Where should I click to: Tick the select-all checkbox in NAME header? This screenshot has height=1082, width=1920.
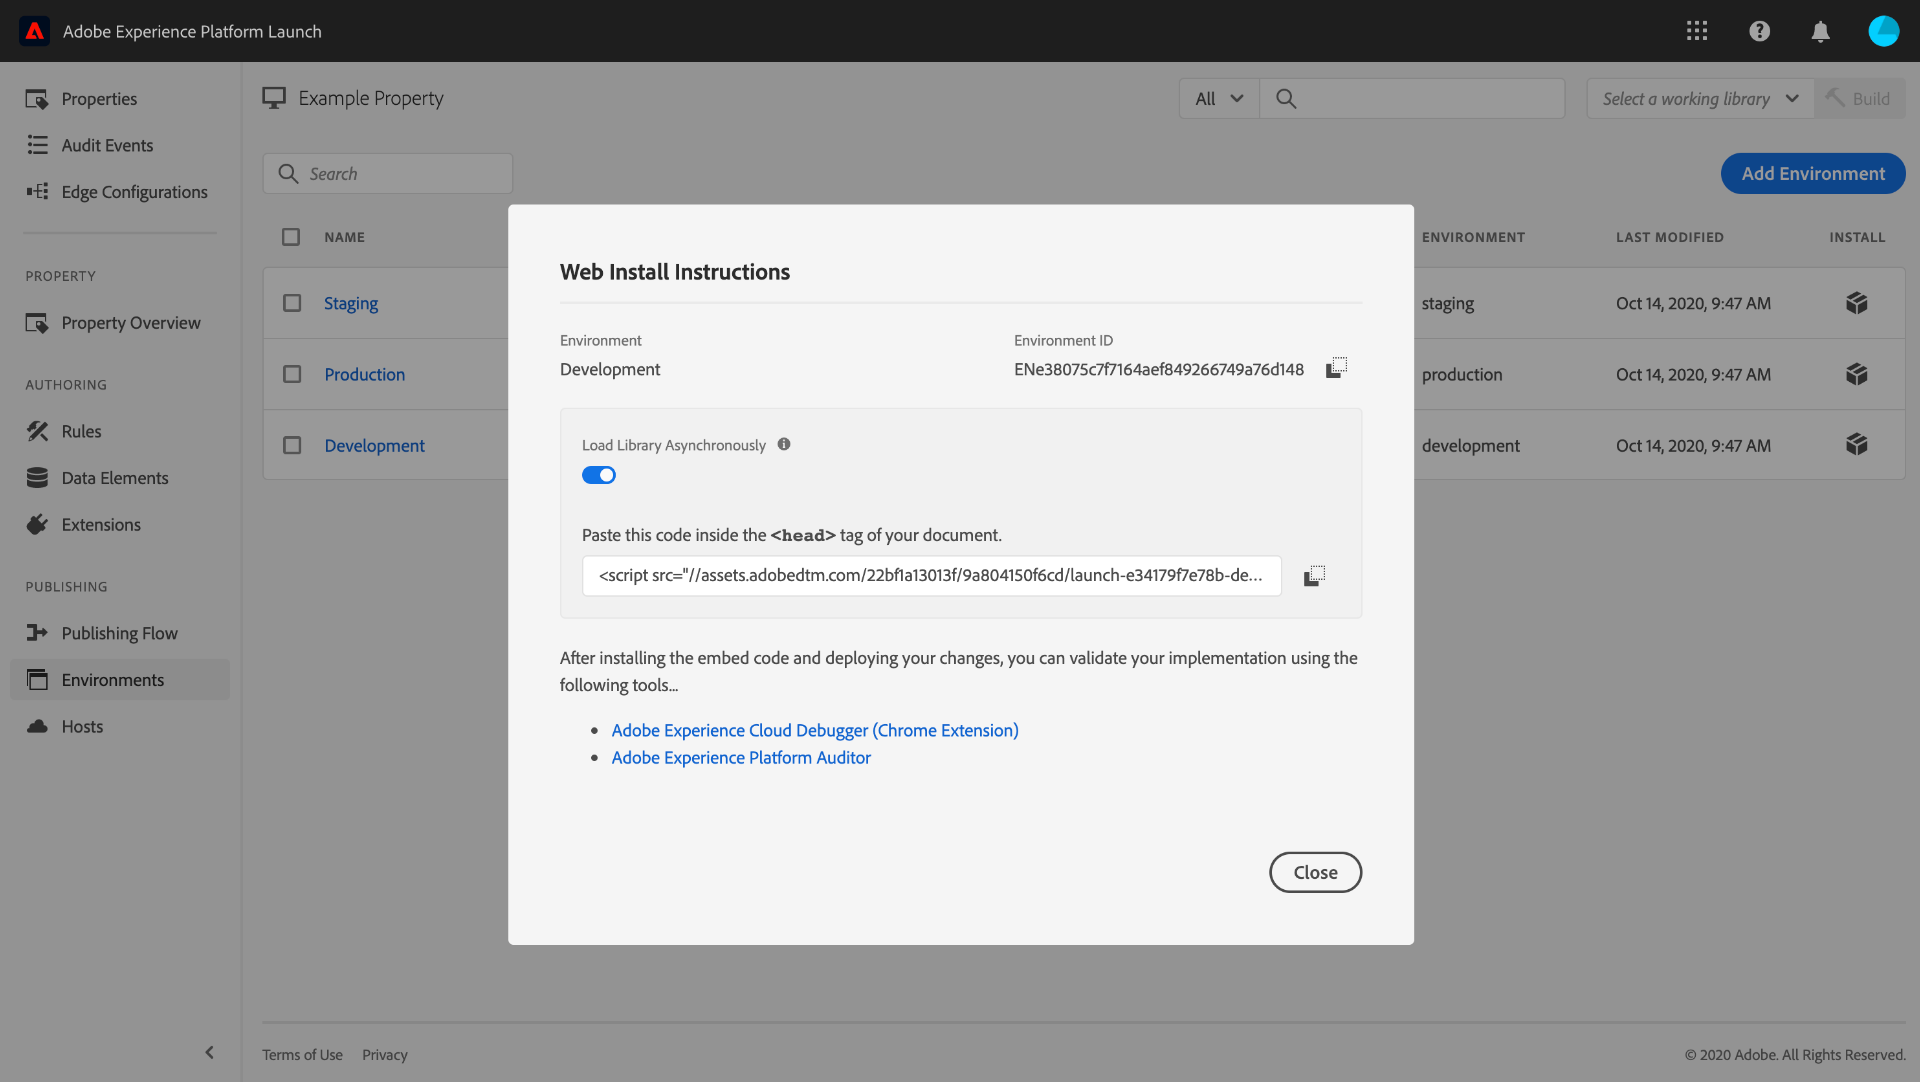point(291,237)
